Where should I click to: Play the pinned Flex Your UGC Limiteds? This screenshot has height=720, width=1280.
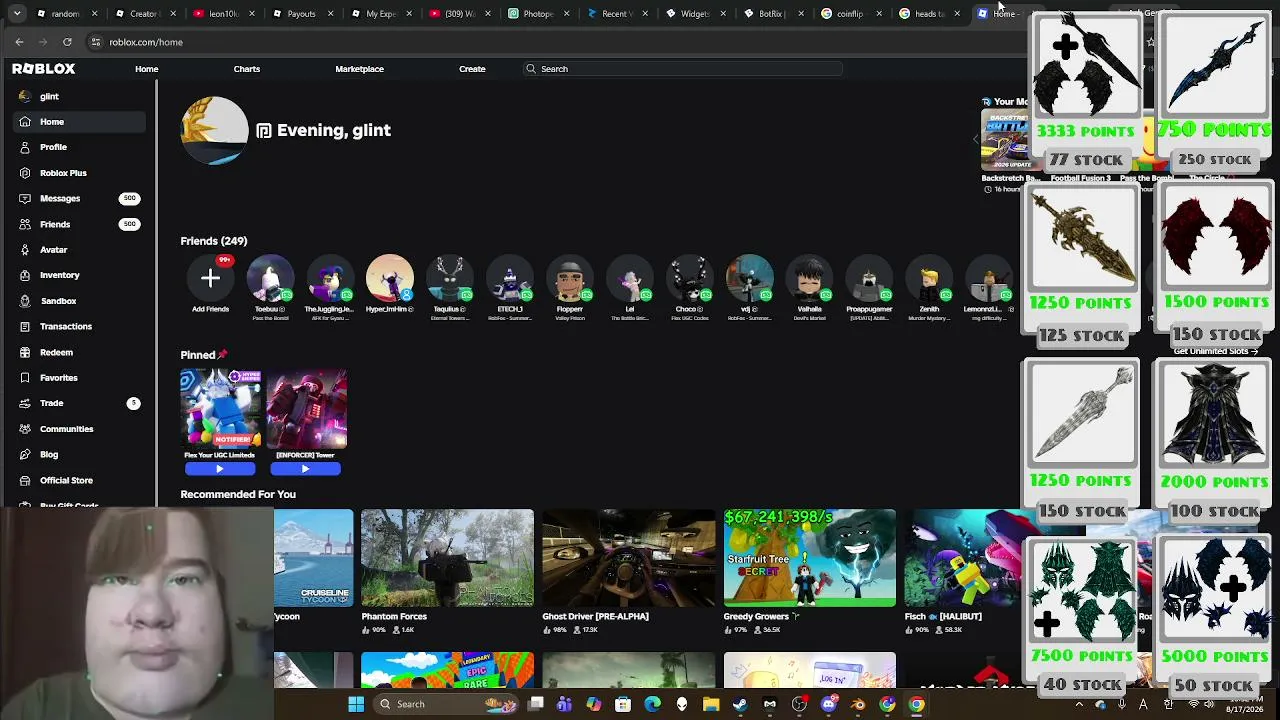(x=219, y=468)
